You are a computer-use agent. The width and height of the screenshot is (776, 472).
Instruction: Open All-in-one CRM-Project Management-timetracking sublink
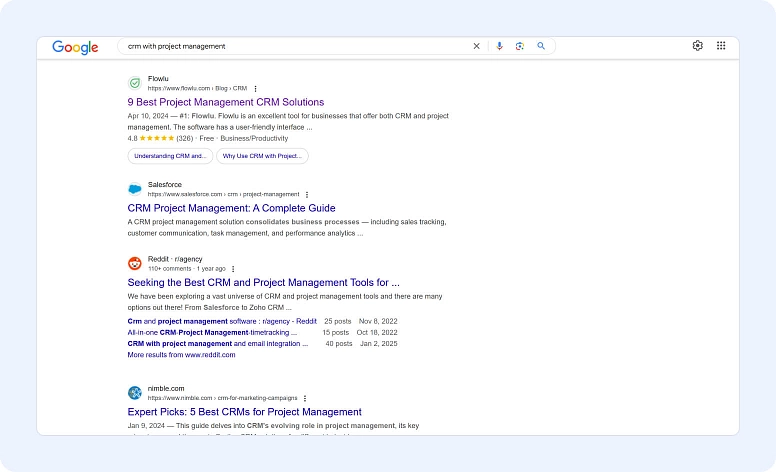(x=212, y=332)
